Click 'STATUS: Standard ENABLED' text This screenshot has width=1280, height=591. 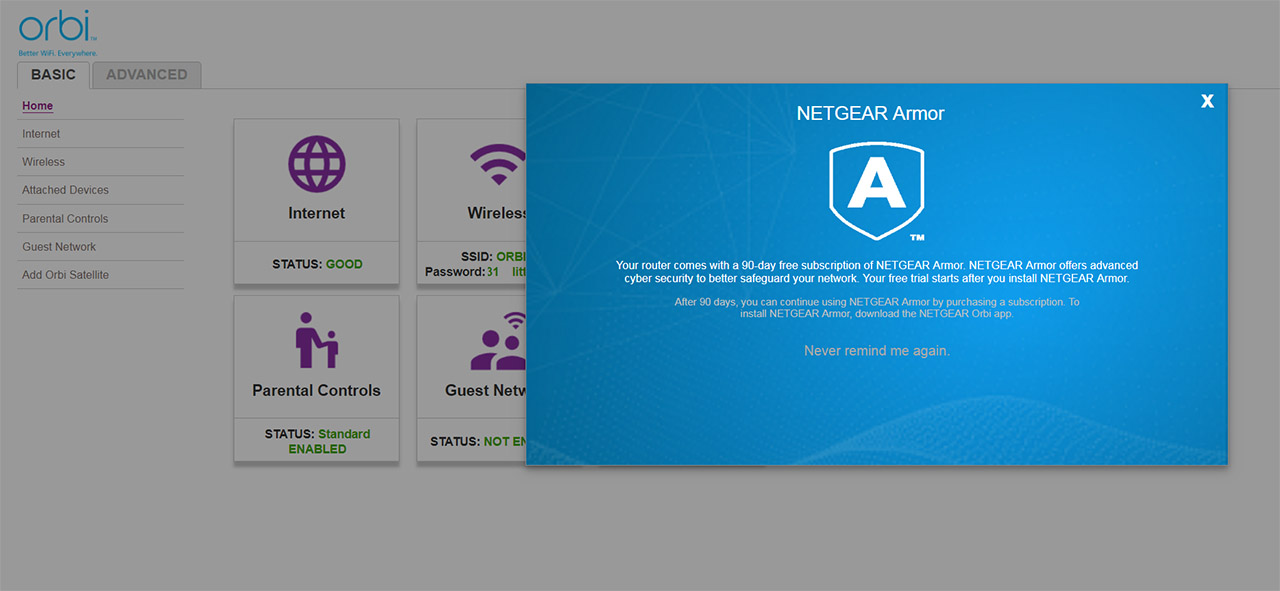(x=317, y=442)
